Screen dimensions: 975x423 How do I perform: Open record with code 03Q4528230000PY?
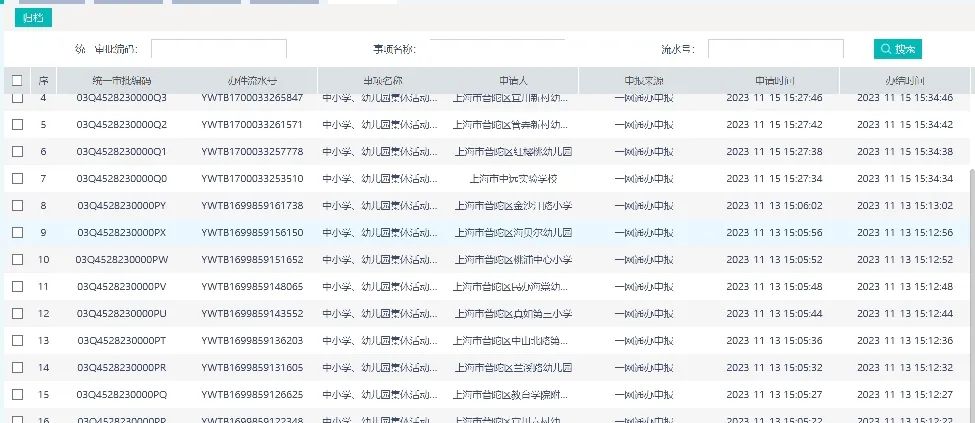click(122, 205)
